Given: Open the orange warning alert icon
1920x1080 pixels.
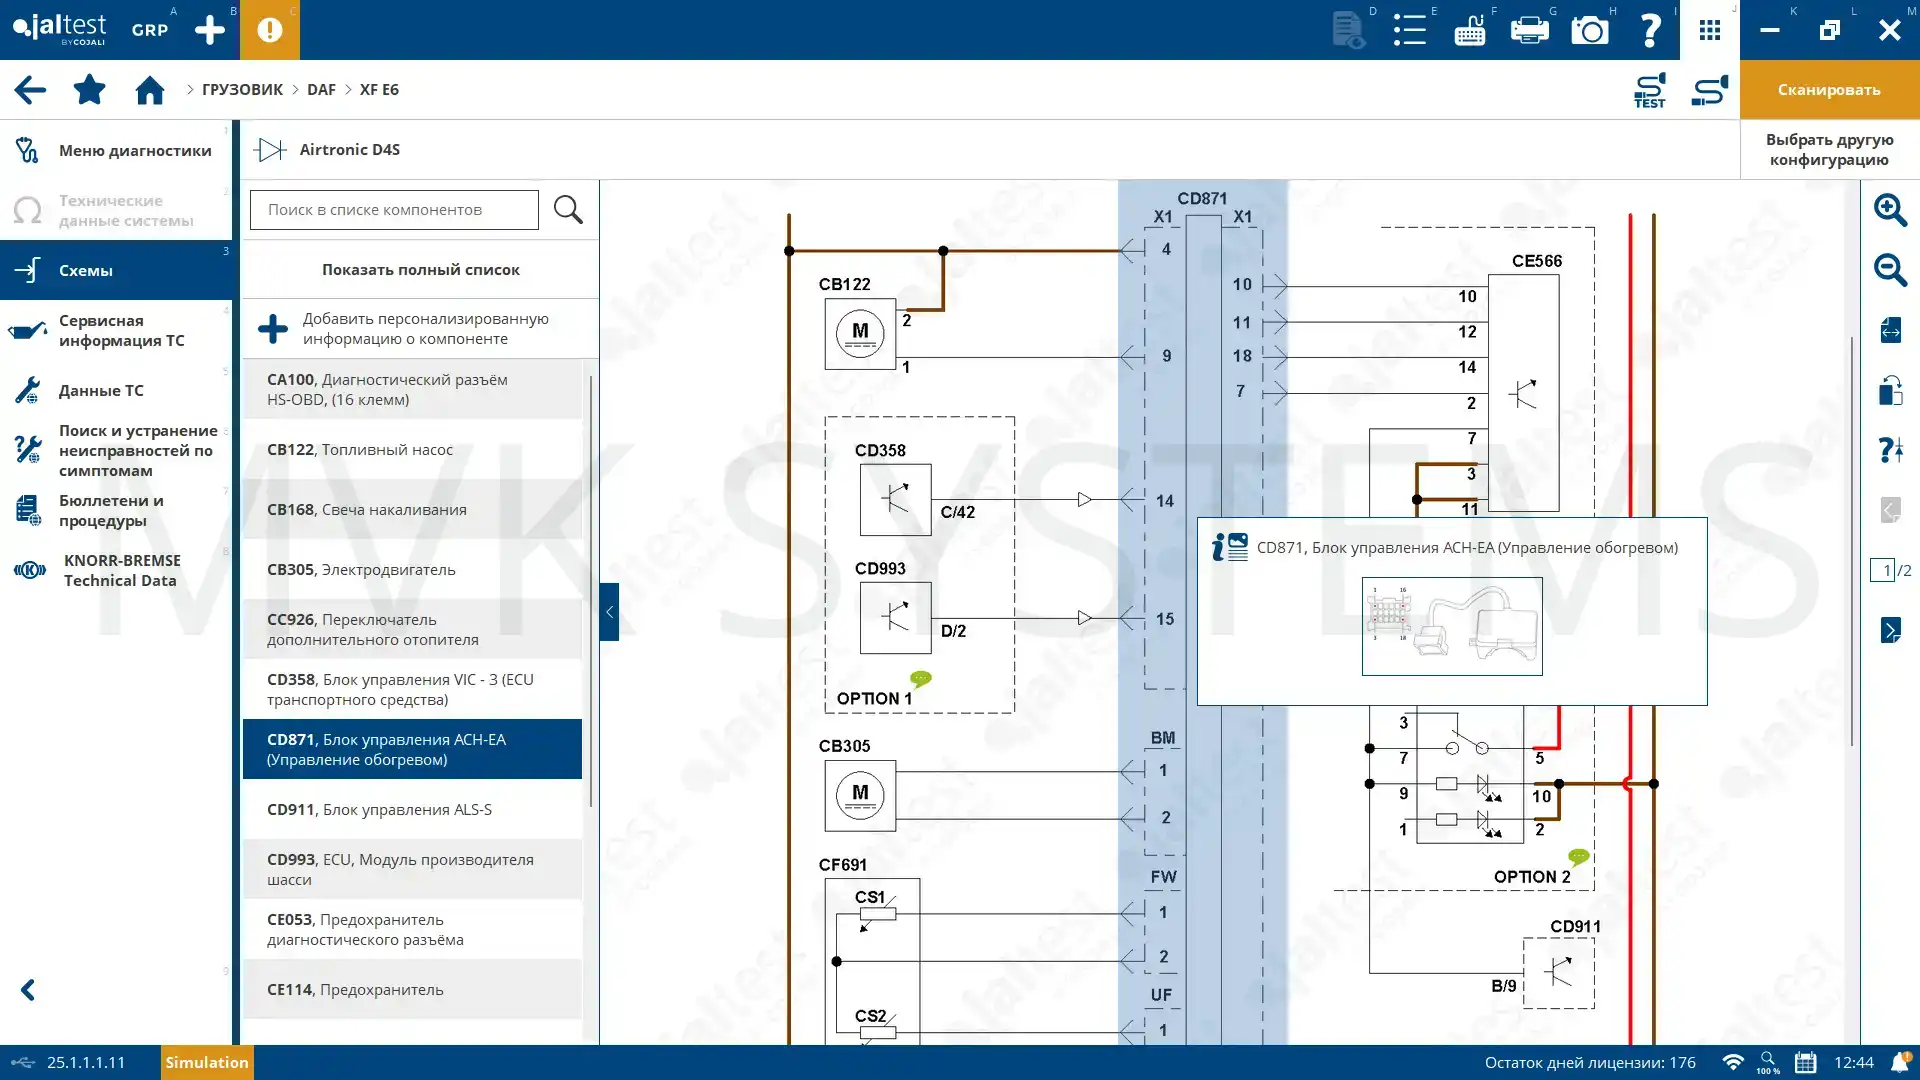Looking at the screenshot, I should pos(270,30).
